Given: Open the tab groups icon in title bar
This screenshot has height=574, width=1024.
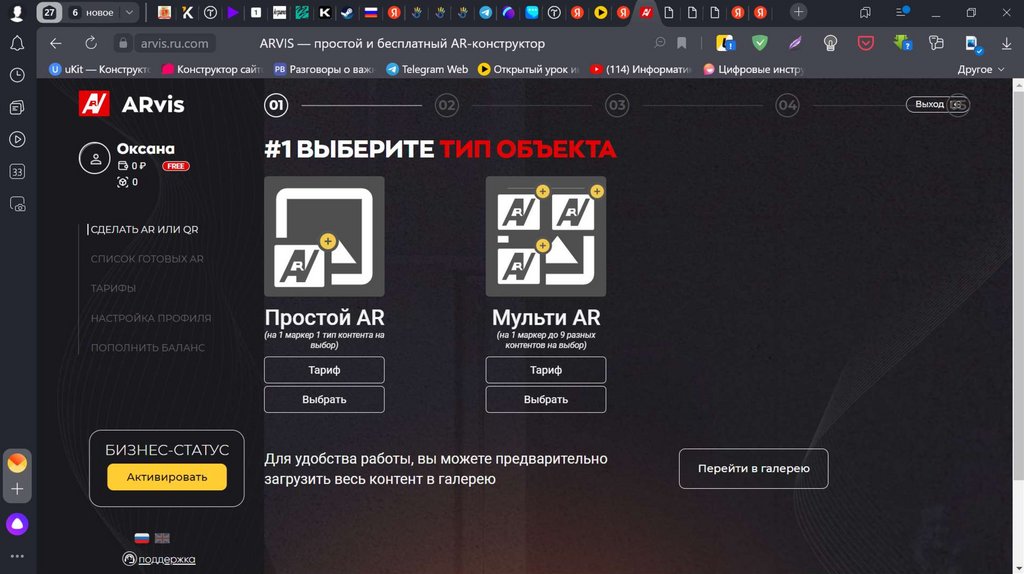Looking at the screenshot, I should 865,12.
